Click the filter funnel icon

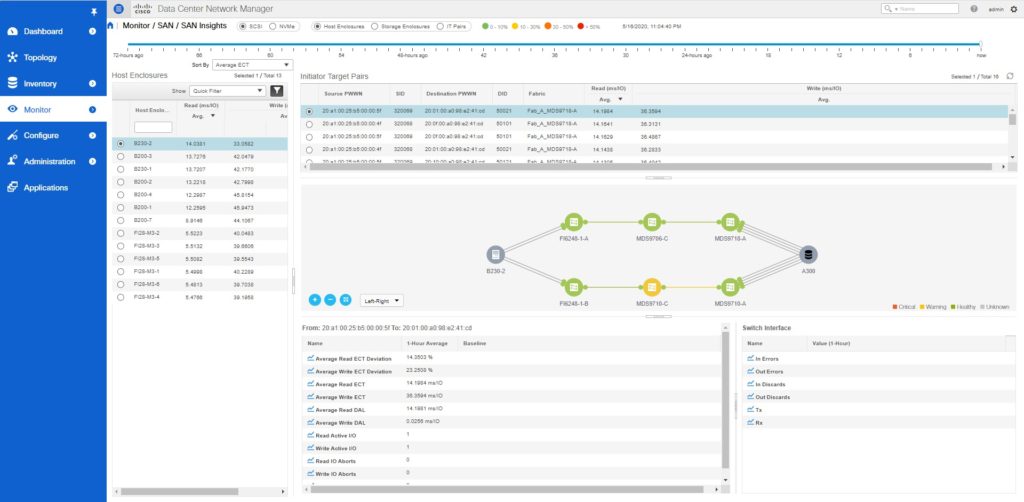tap(277, 91)
